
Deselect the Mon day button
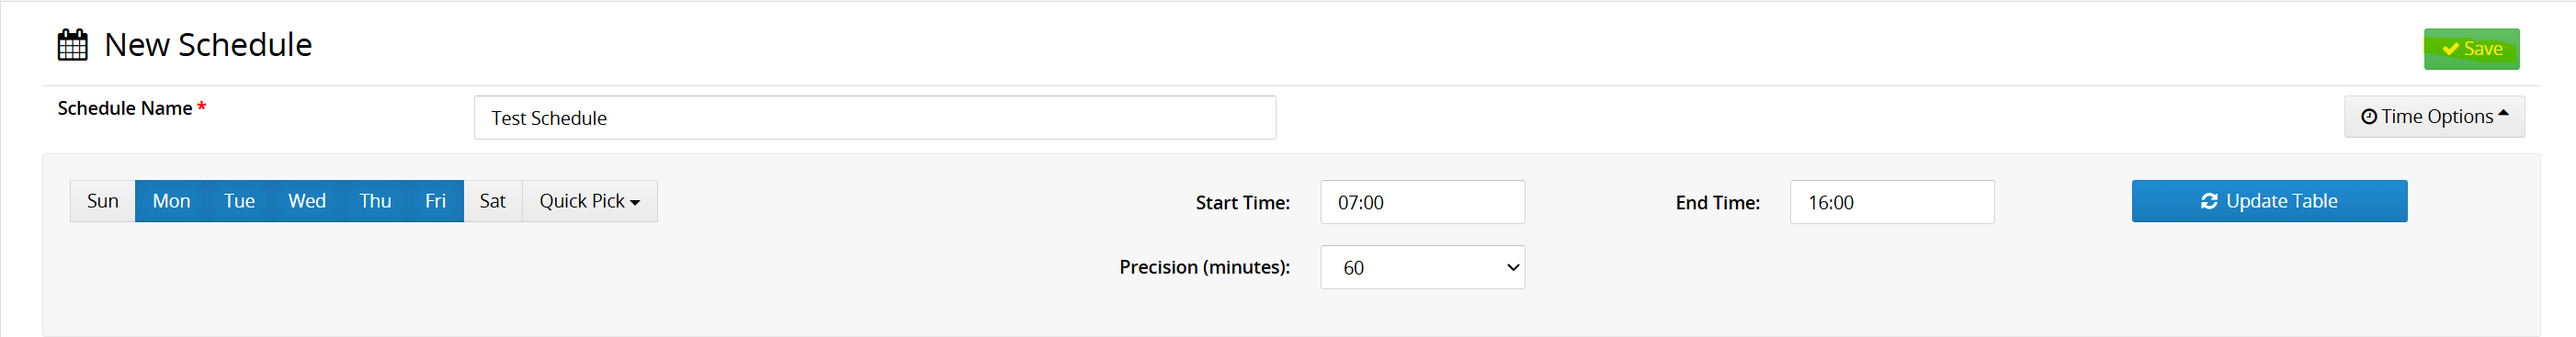pyautogui.click(x=171, y=201)
